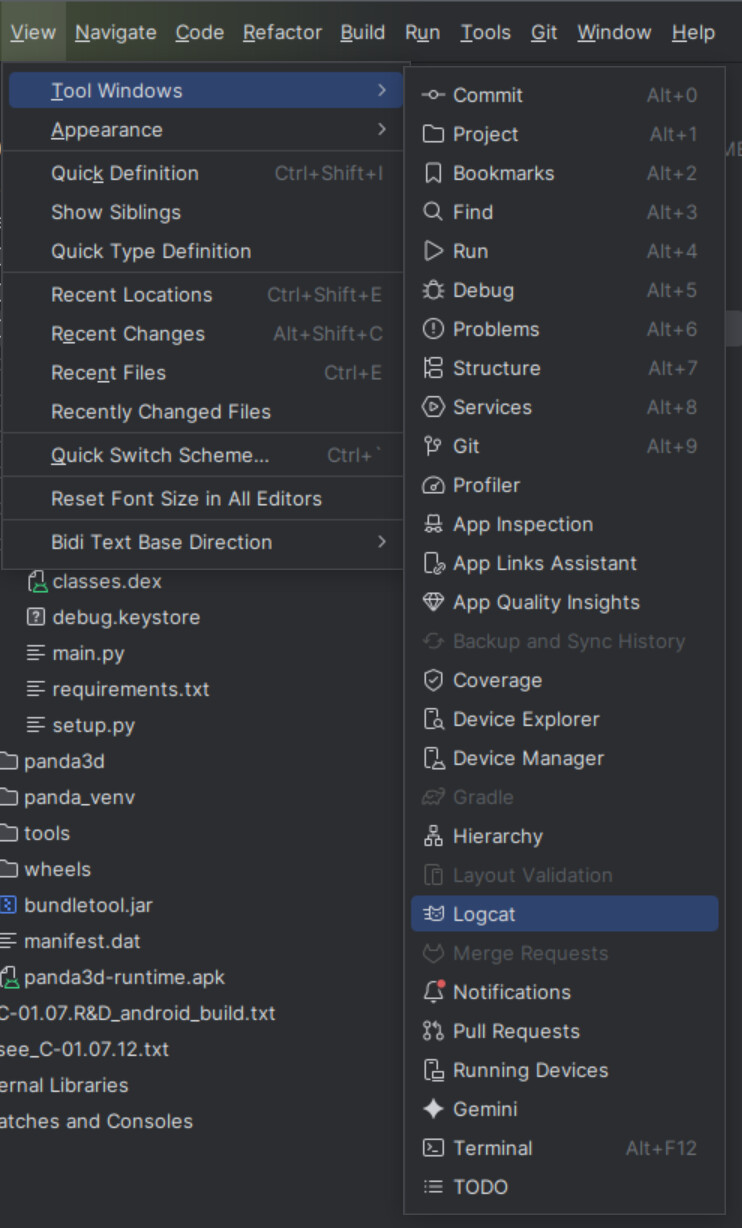Click the Bookmarks icon

[433, 173]
